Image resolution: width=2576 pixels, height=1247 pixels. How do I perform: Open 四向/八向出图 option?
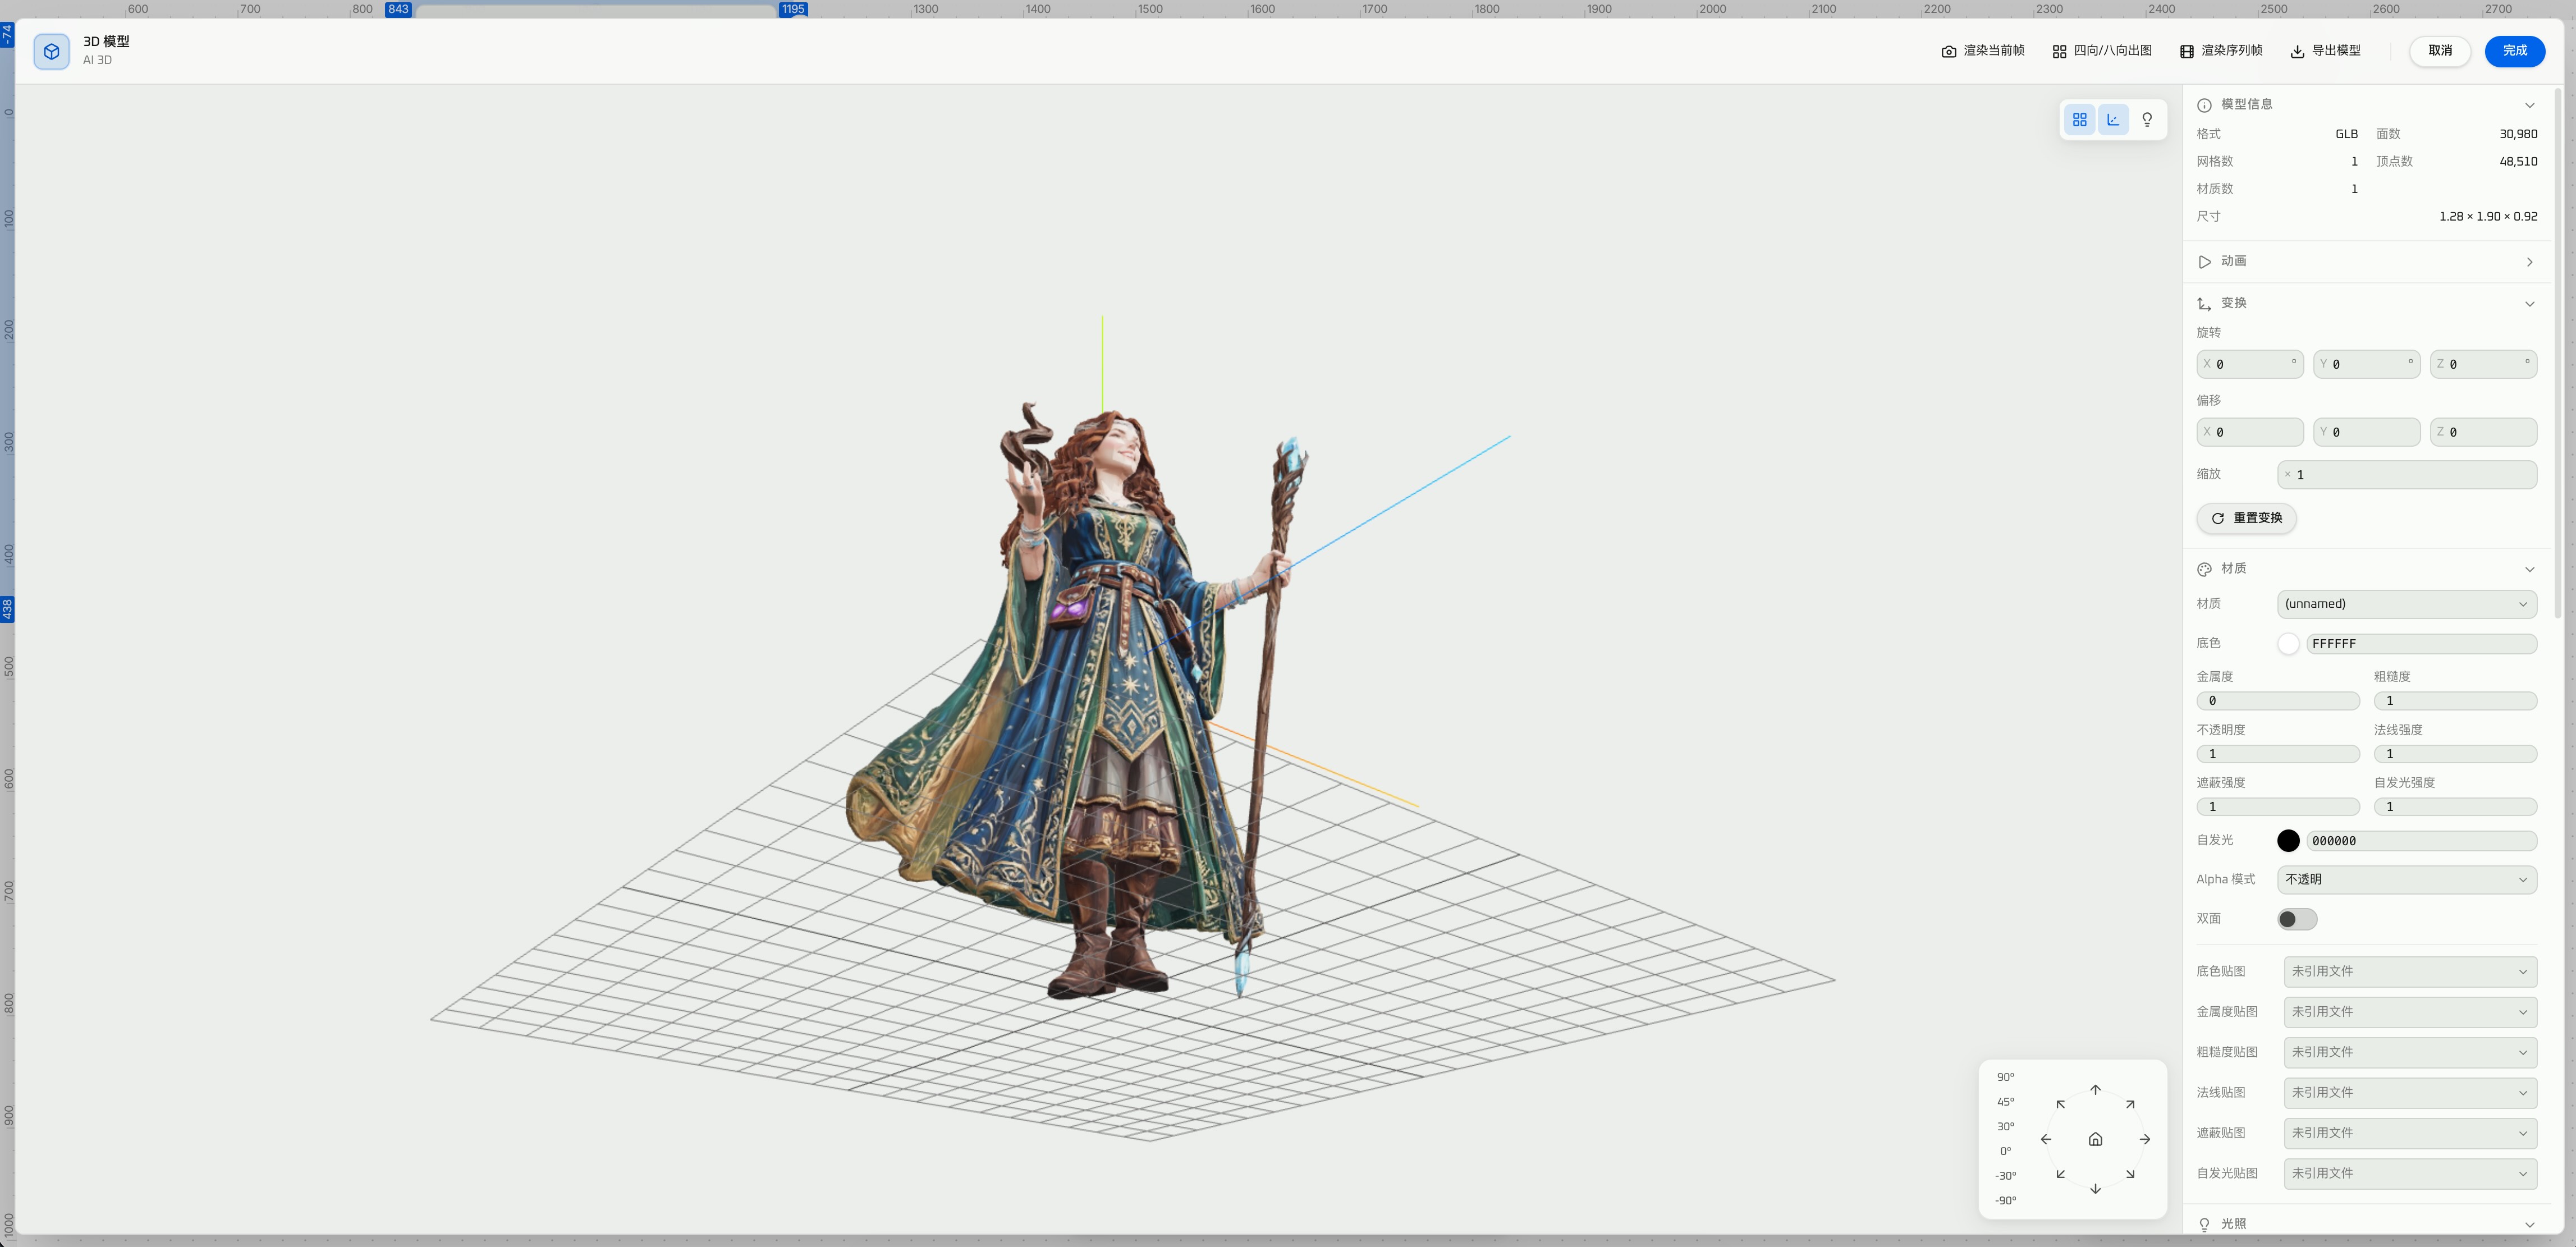point(2102,51)
